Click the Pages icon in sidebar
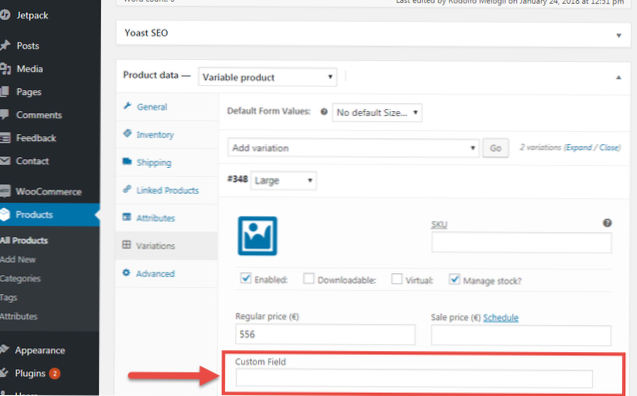637x396 pixels. point(4,91)
